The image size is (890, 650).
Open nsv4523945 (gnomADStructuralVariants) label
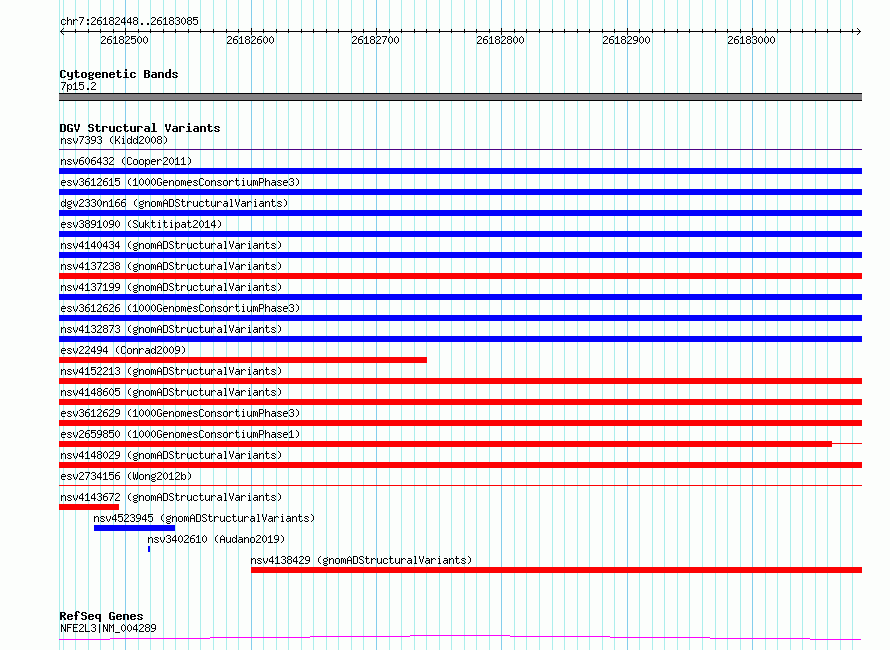[204, 518]
